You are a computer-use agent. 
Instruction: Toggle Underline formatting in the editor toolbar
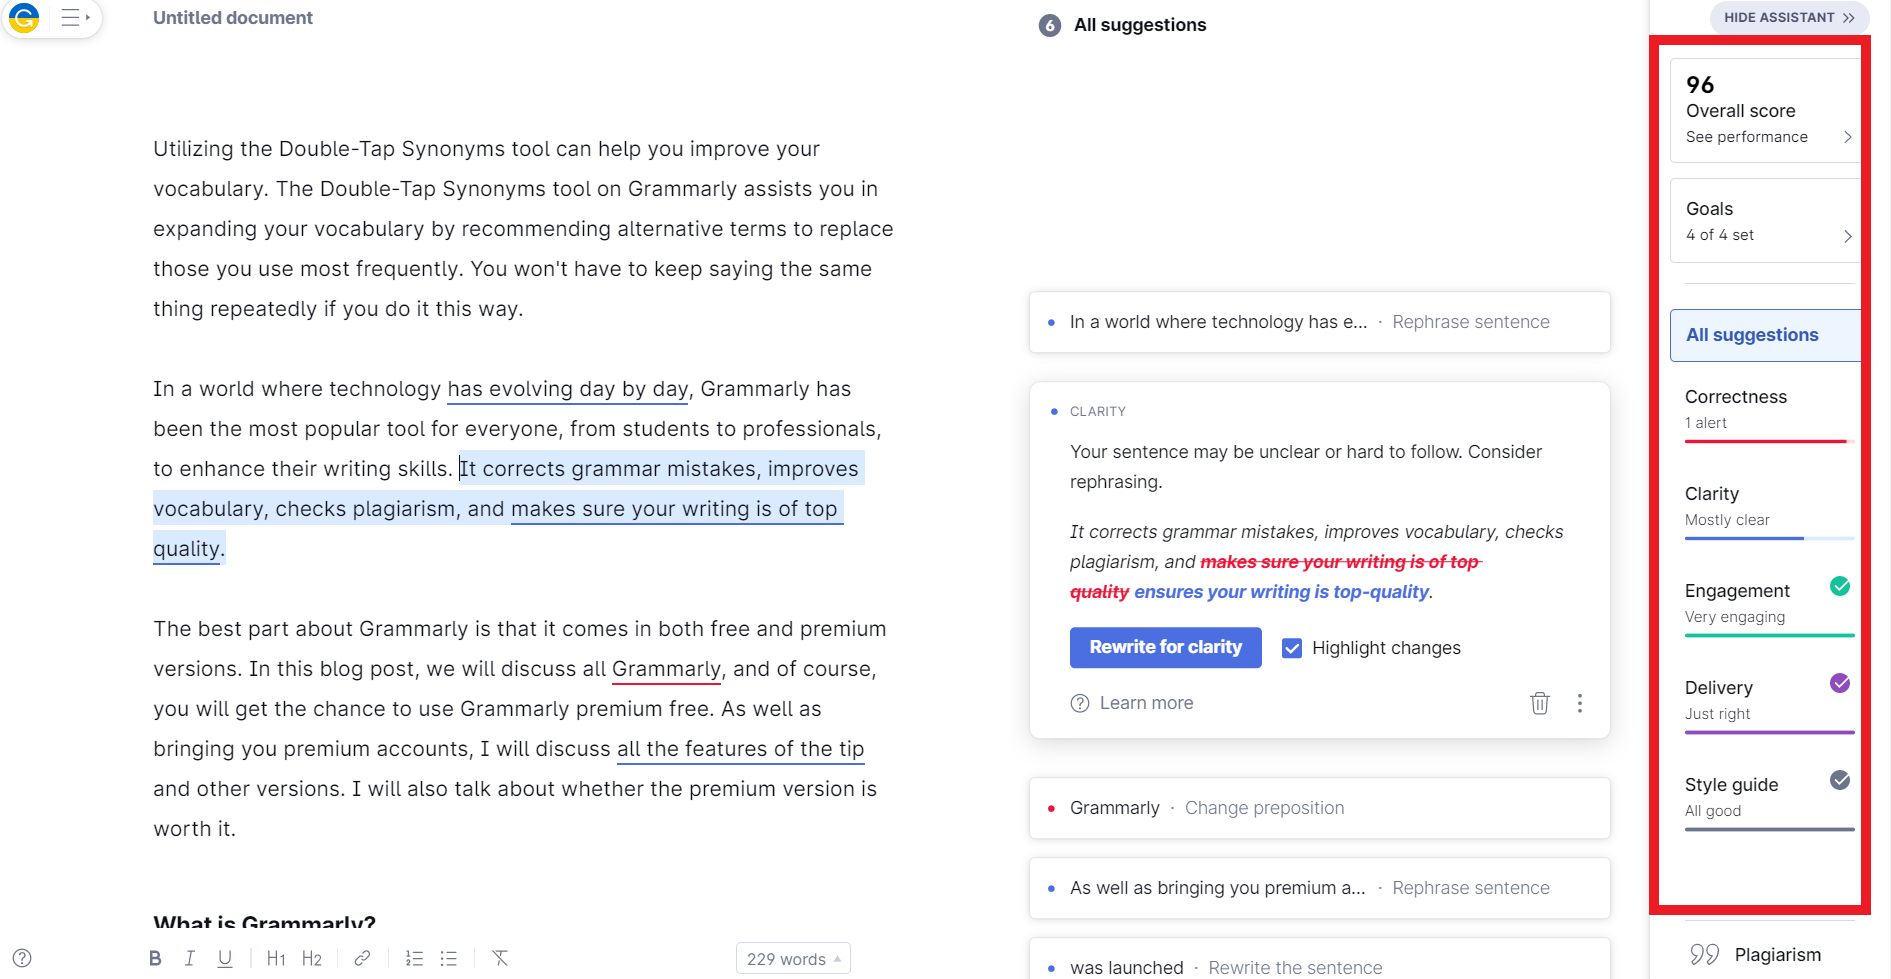coord(224,957)
